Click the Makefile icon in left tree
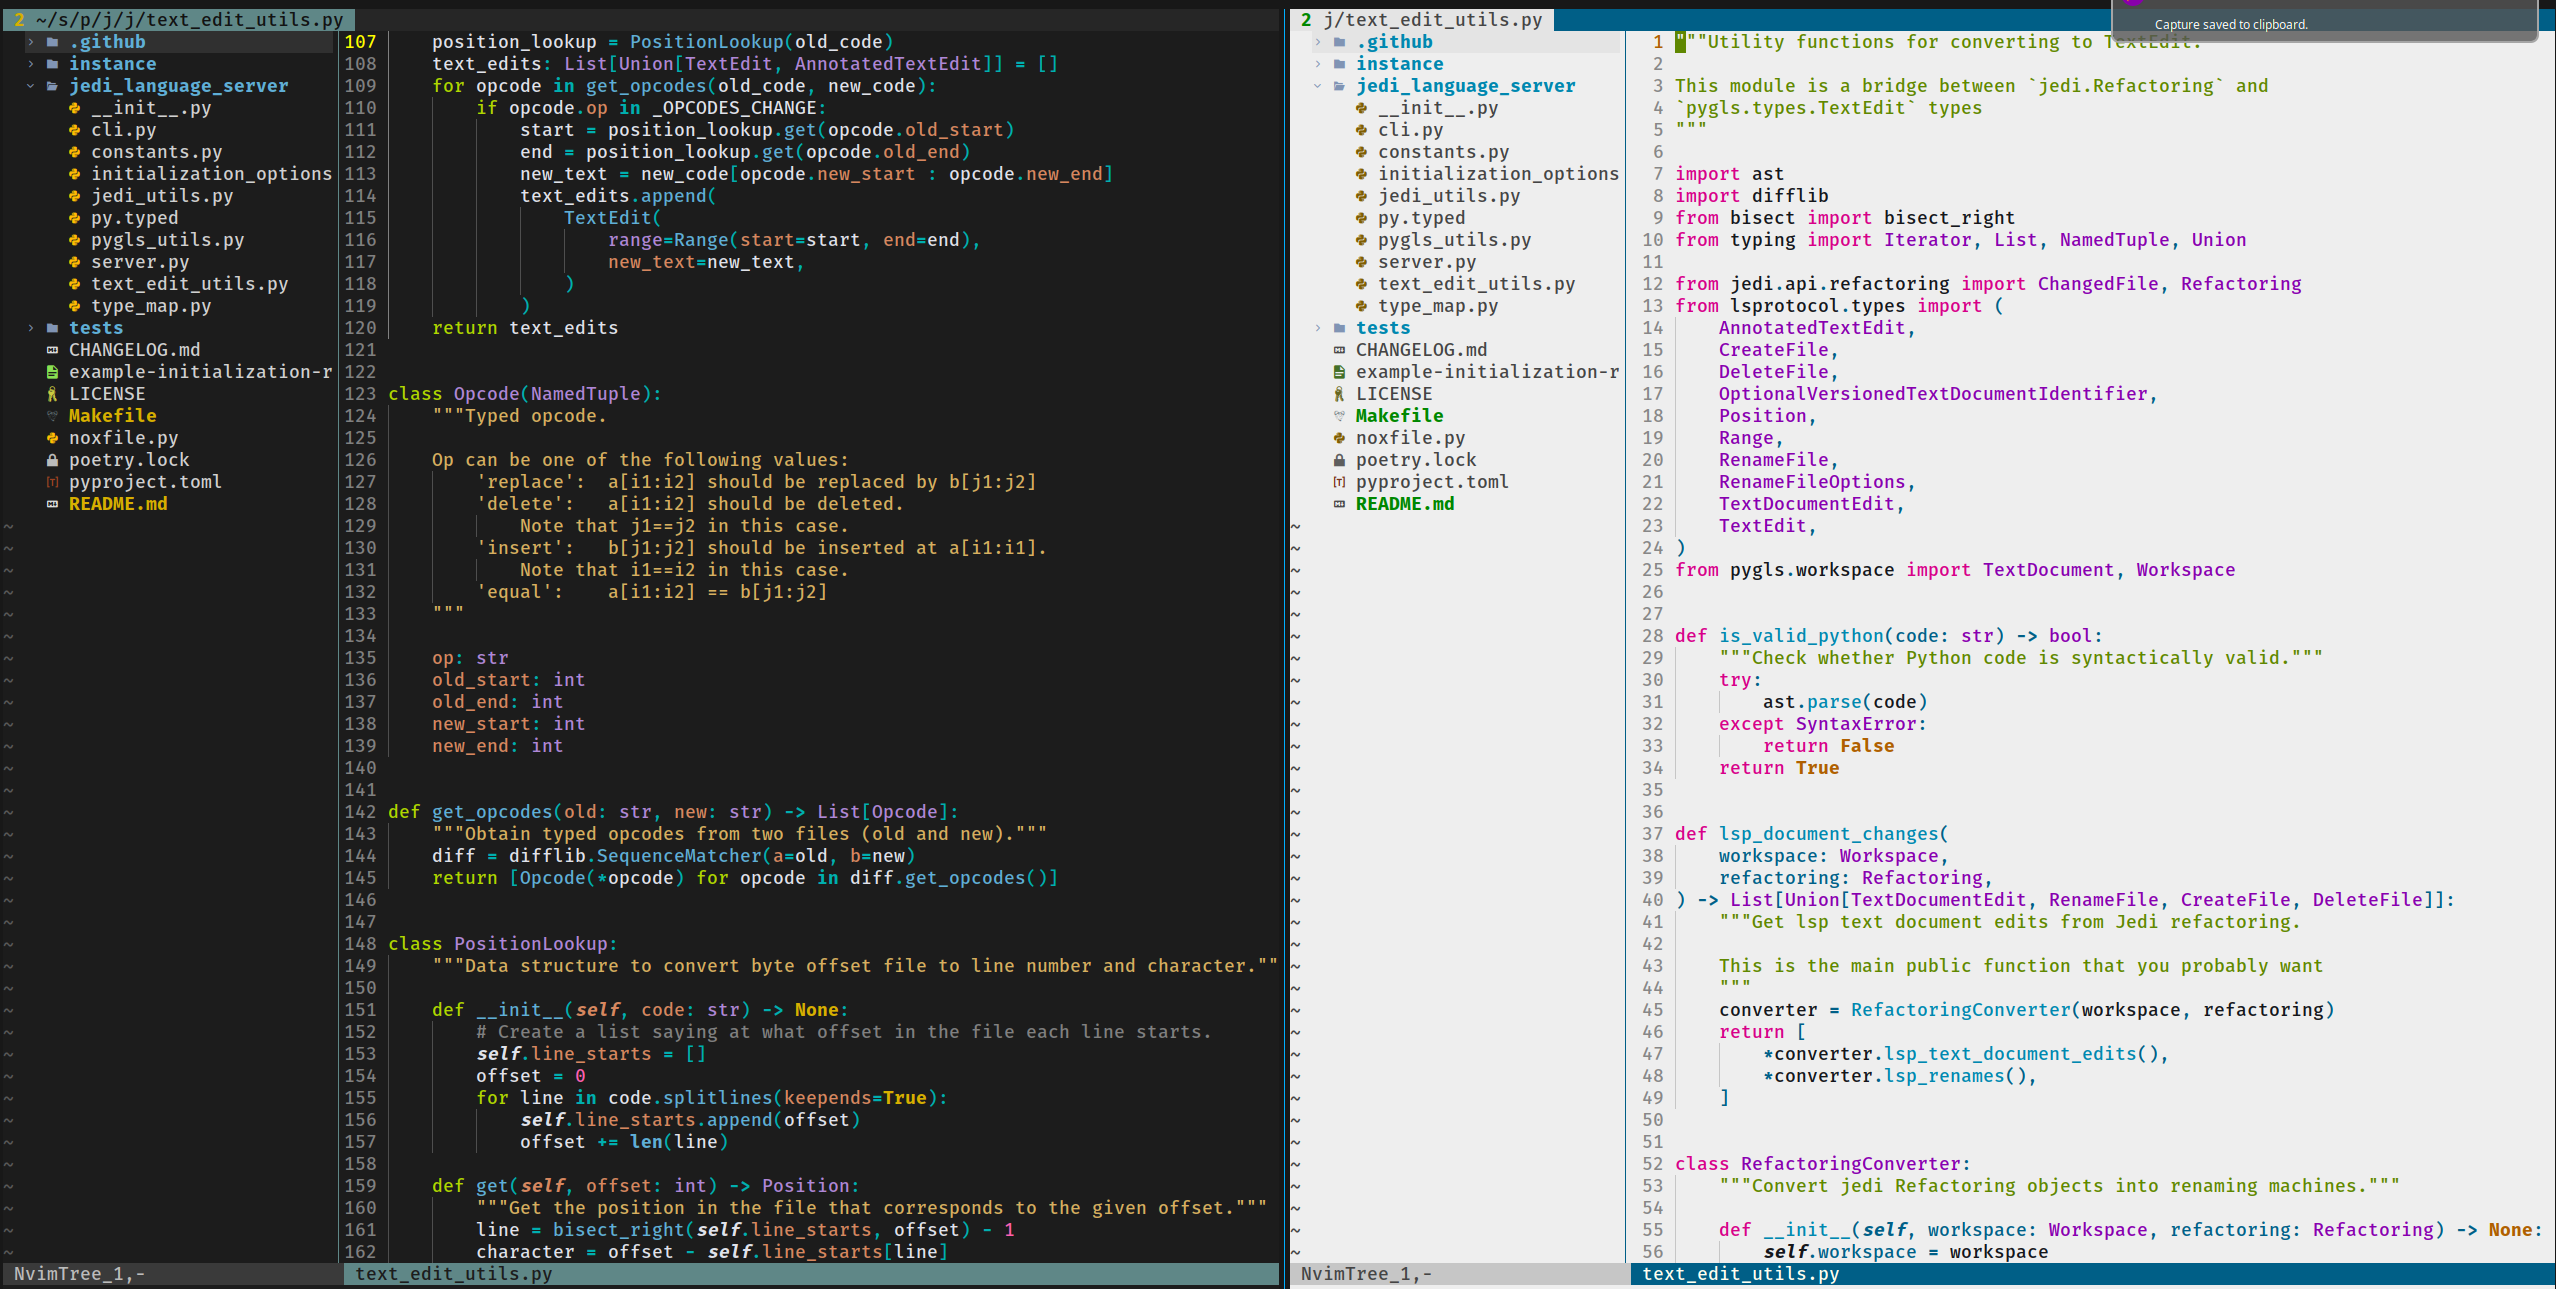Image resolution: width=2556 pixels, height=1289 pixels. (52, 416)
